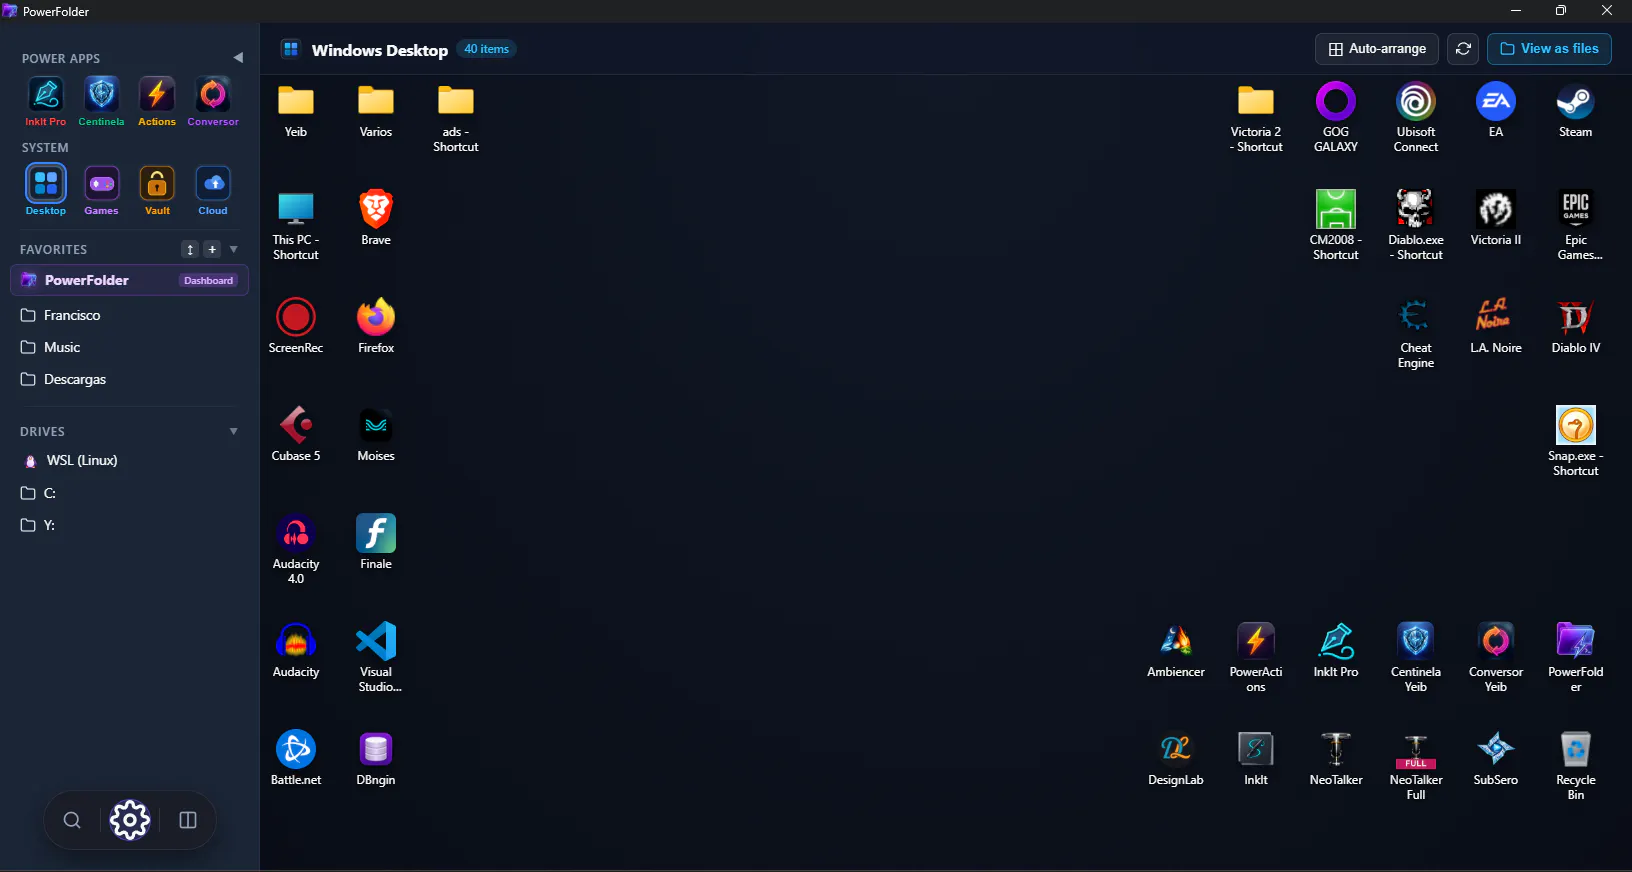Refresh the desktop view
The image size is (1632, 872).
[1463, 48]
